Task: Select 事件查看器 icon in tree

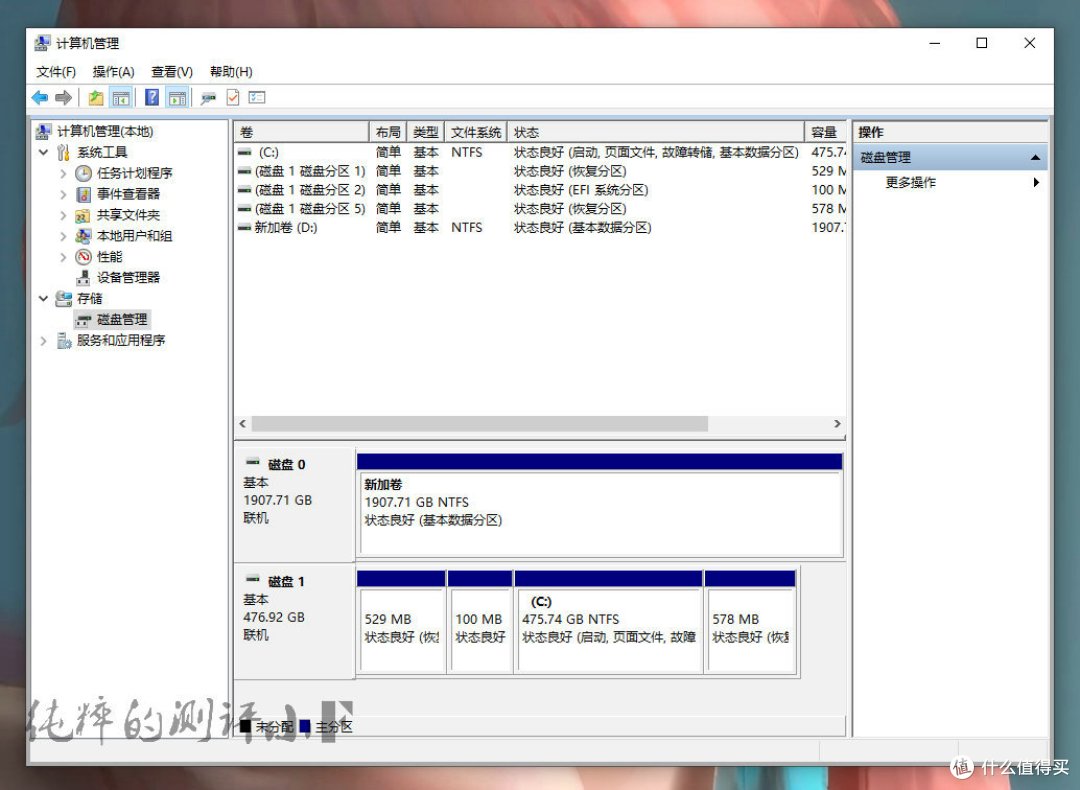Action: tap(83, 194)
